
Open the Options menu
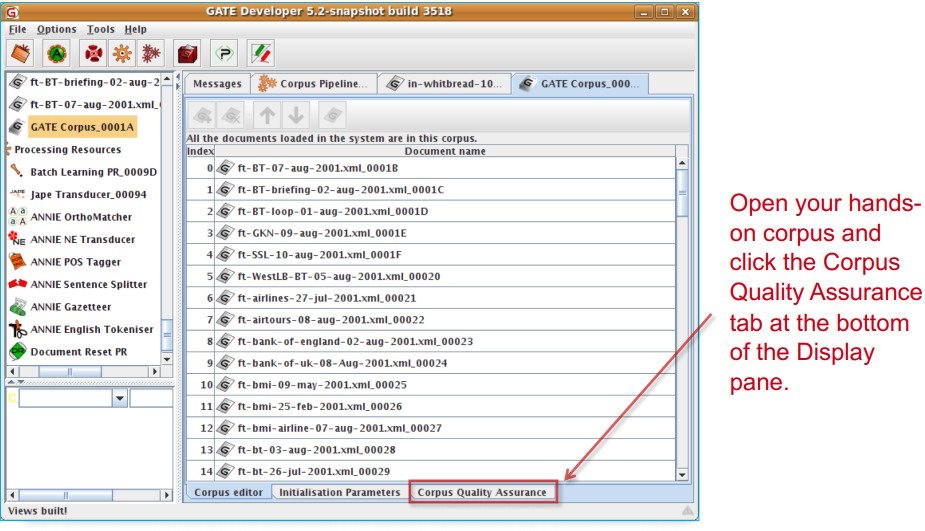56,29
